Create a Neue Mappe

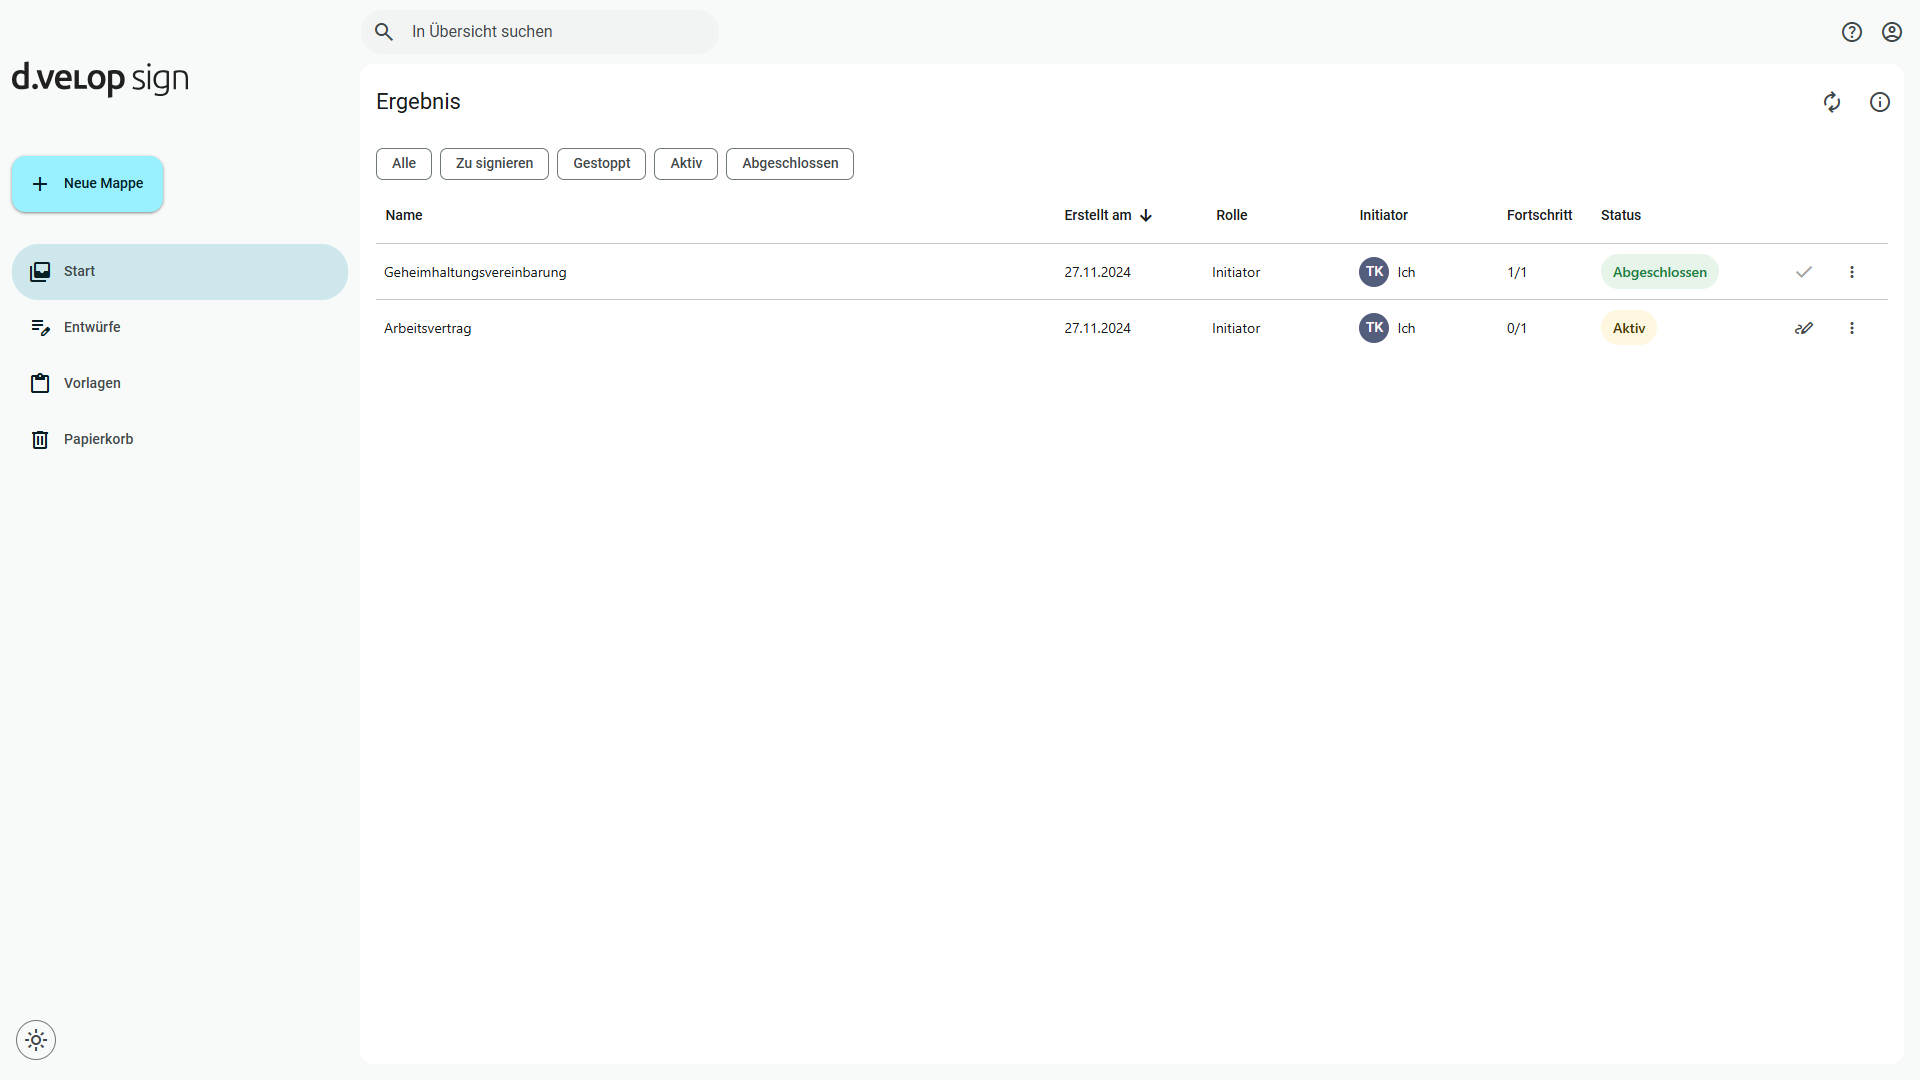pyautogui.click(x=86, y=183)
